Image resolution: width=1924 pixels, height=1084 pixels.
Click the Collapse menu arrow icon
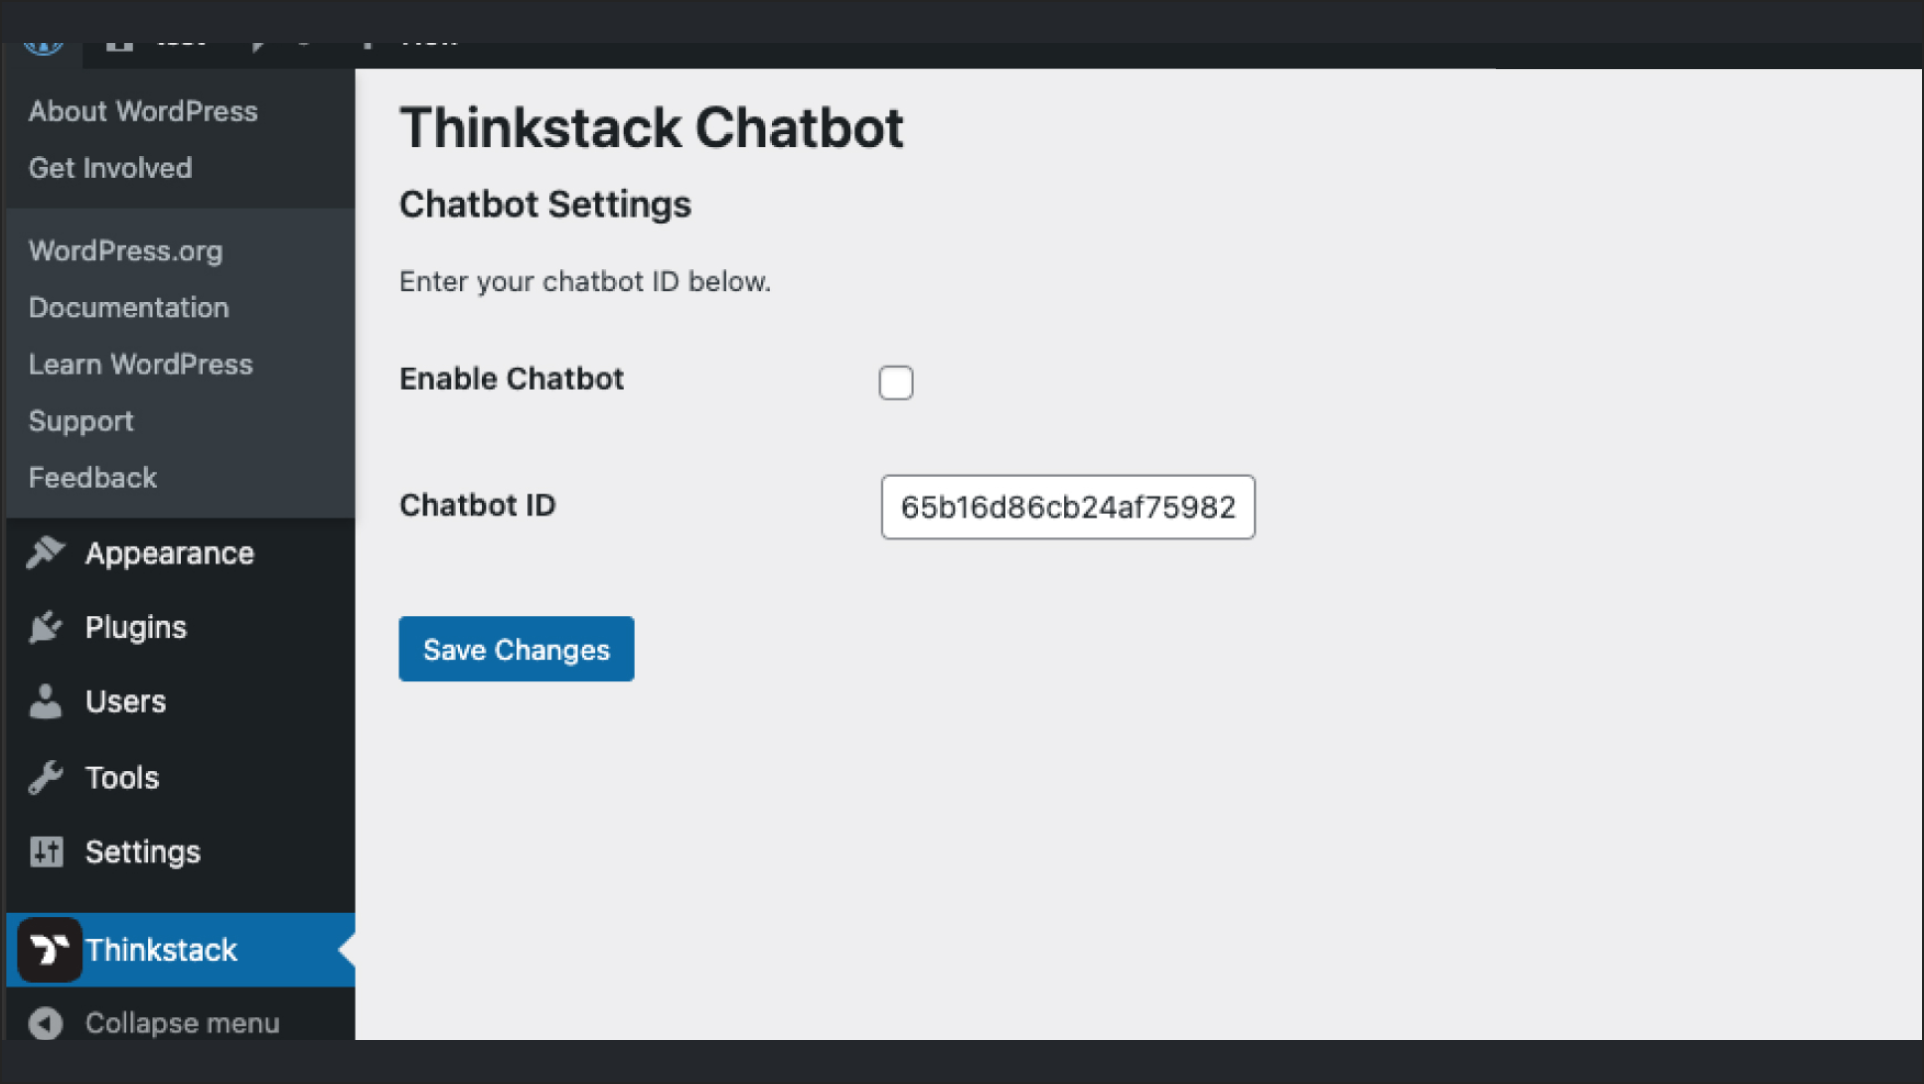45,1022
